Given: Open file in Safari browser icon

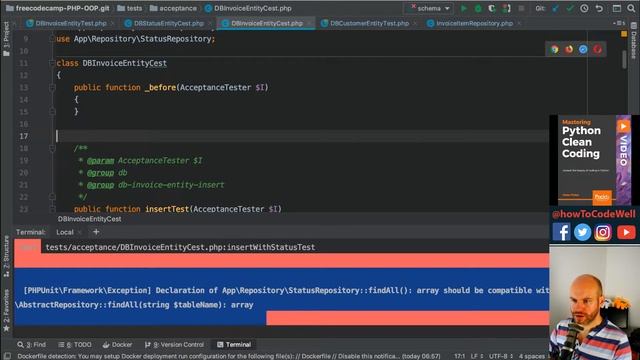Looking at the screenshot, I should point(583,49).
